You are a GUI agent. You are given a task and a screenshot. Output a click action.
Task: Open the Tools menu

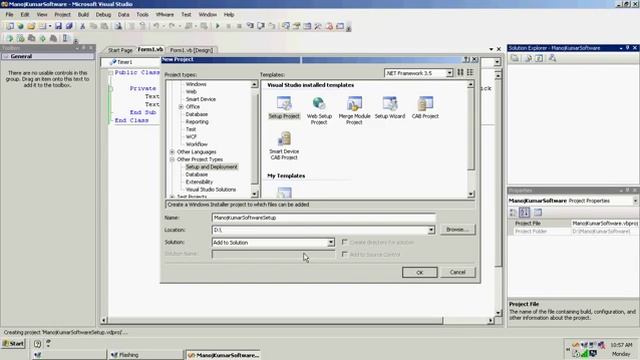(142, 14)
